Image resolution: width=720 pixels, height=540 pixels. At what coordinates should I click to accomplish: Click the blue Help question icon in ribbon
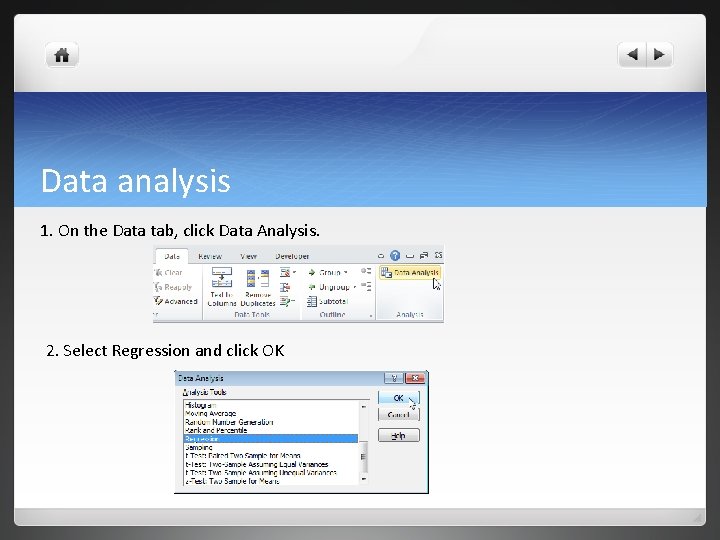[395, 255]
